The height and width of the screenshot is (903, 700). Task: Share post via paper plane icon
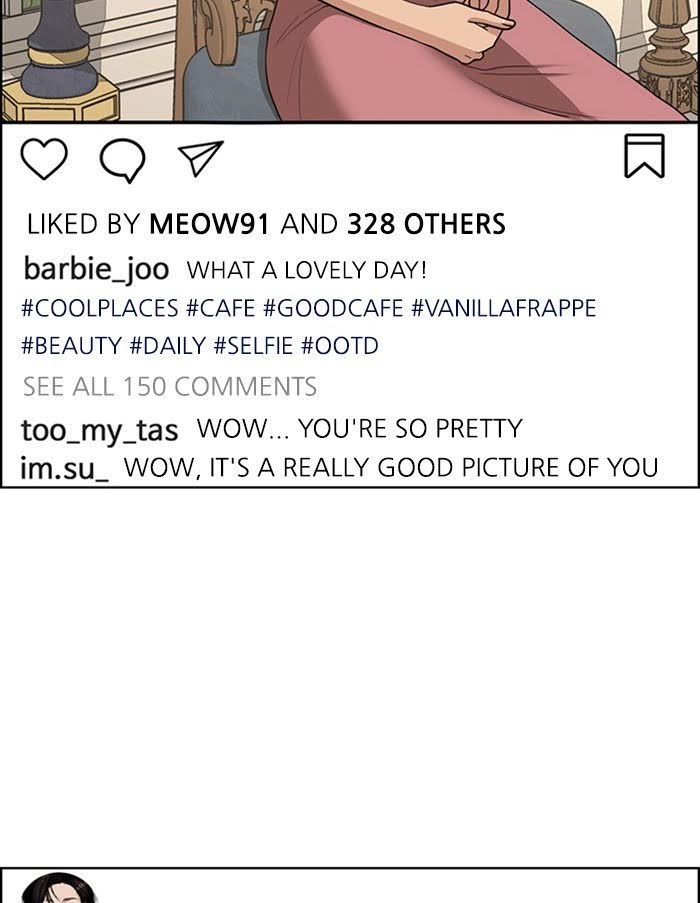[199, 159]
